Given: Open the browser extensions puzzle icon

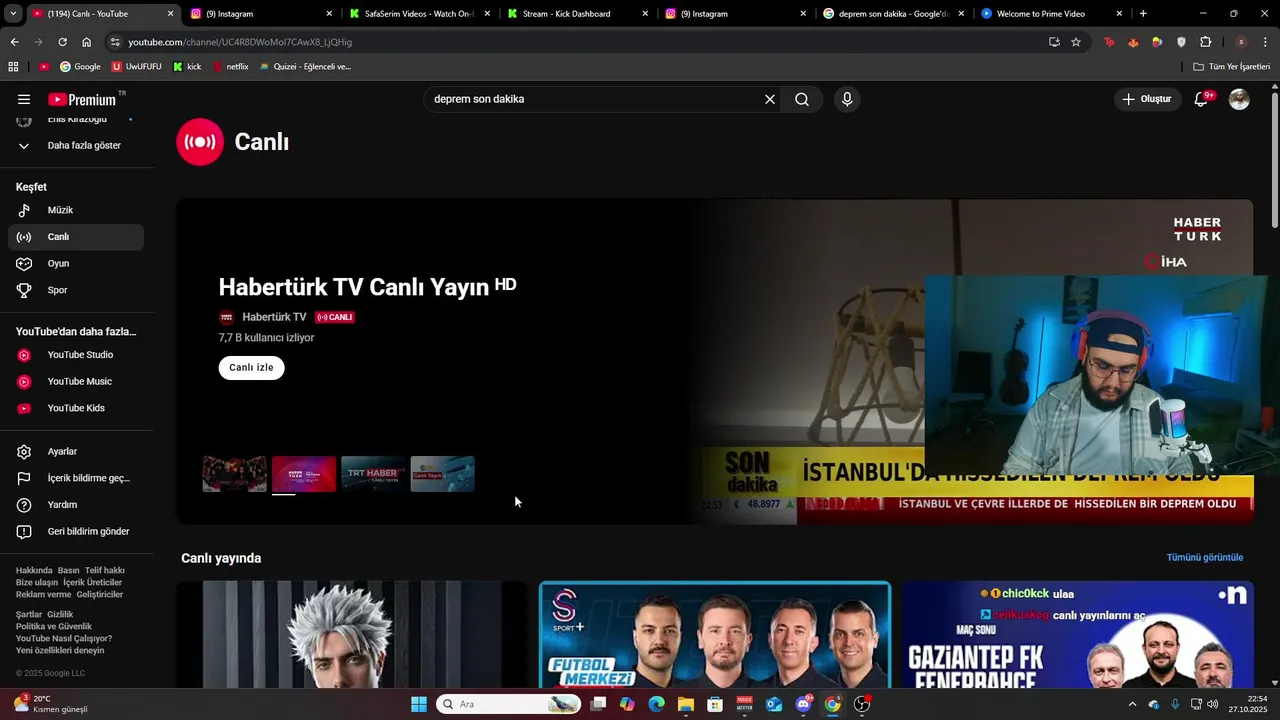Looking at the screenshot, I should [1205, 42].
